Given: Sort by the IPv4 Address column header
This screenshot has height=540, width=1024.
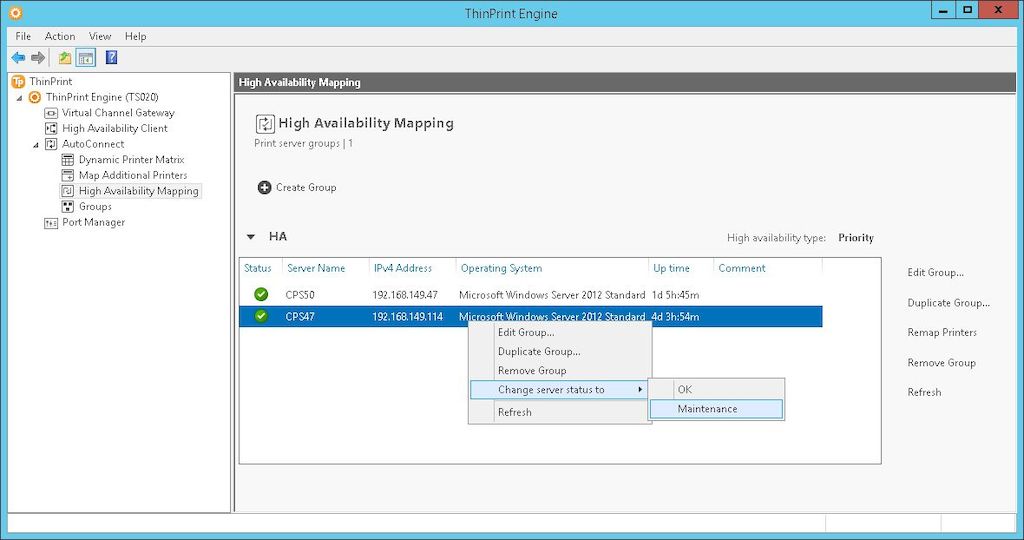Looking at the screenshot, I should point(403,268).
